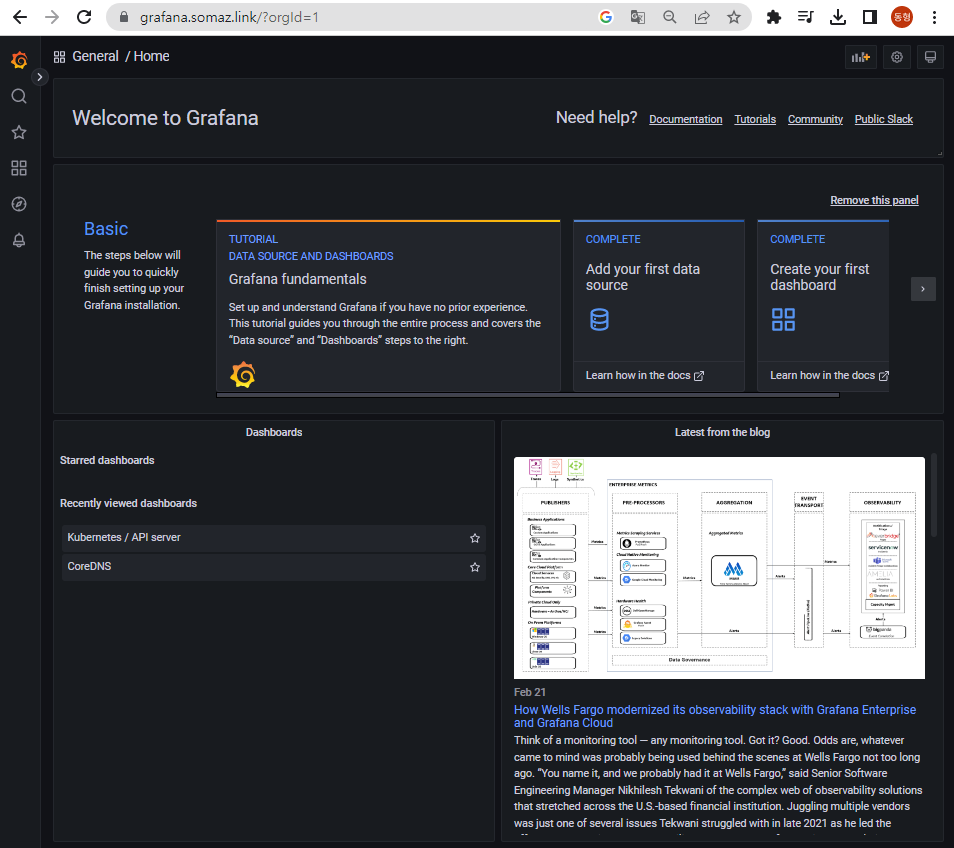
Task: Click site lock icon in address bar
Action: coord(124,17)
